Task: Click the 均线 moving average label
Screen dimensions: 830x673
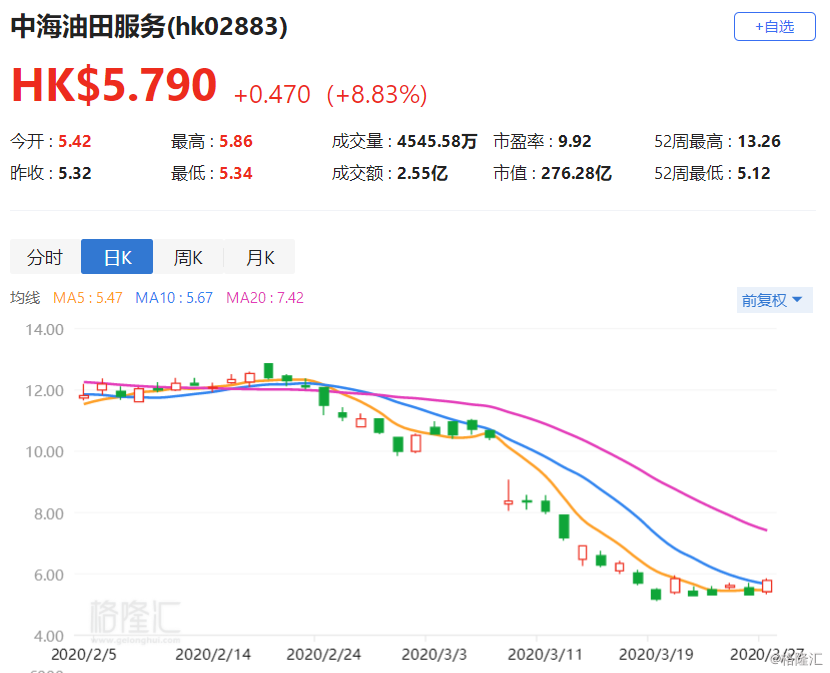Action: tap(25, 298)
